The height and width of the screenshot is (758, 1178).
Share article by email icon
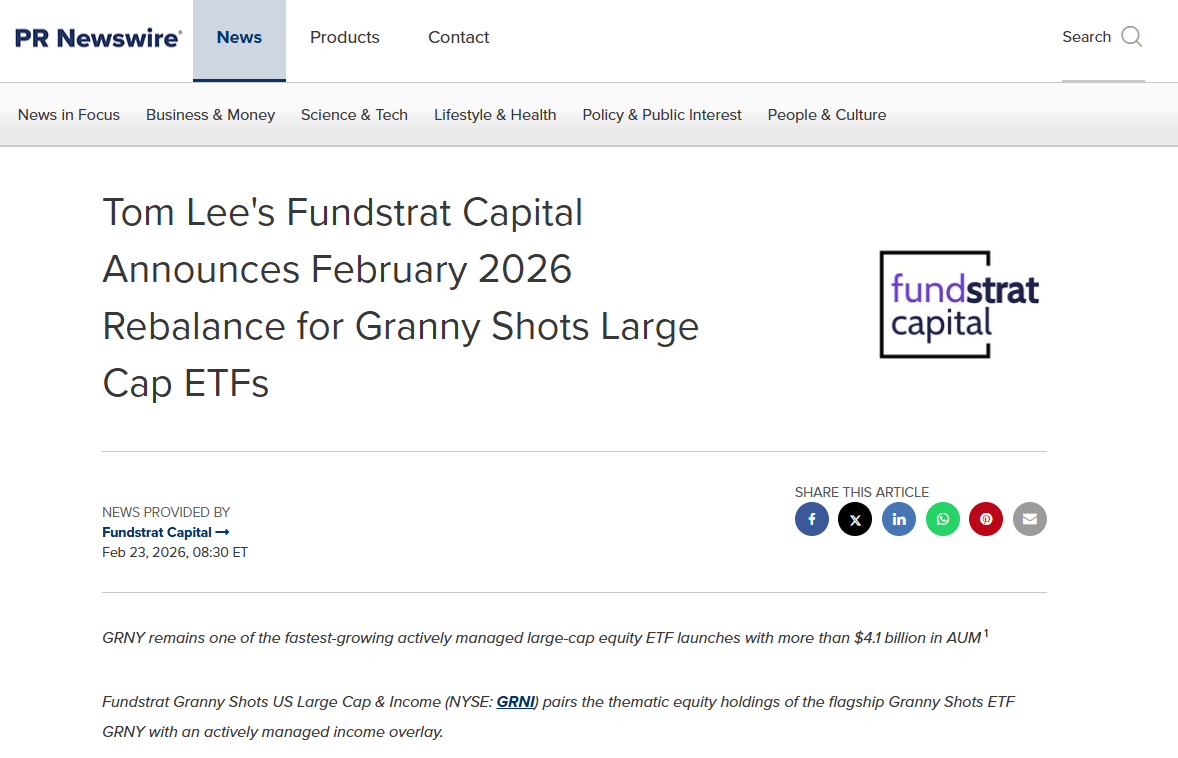point(1030,519)
